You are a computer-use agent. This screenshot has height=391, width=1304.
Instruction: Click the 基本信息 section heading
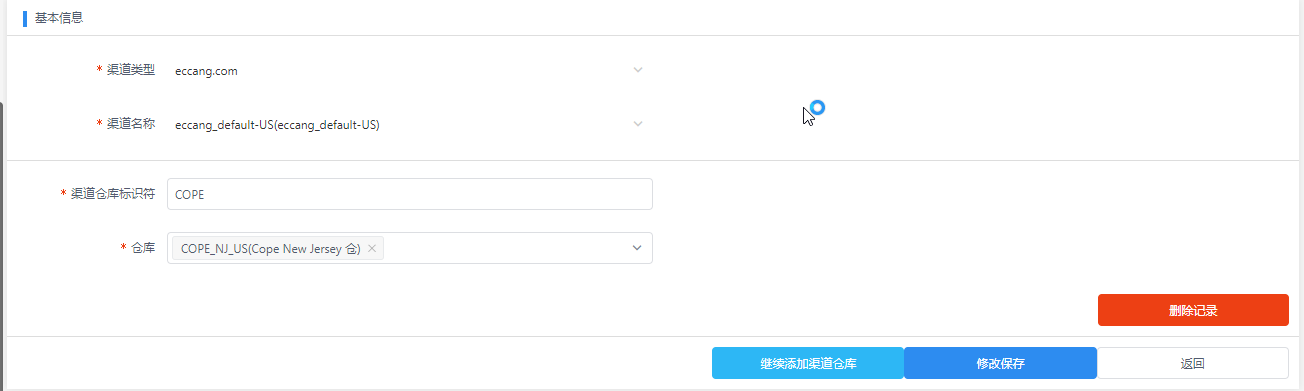pyautogui.click(x=59, y=18)
